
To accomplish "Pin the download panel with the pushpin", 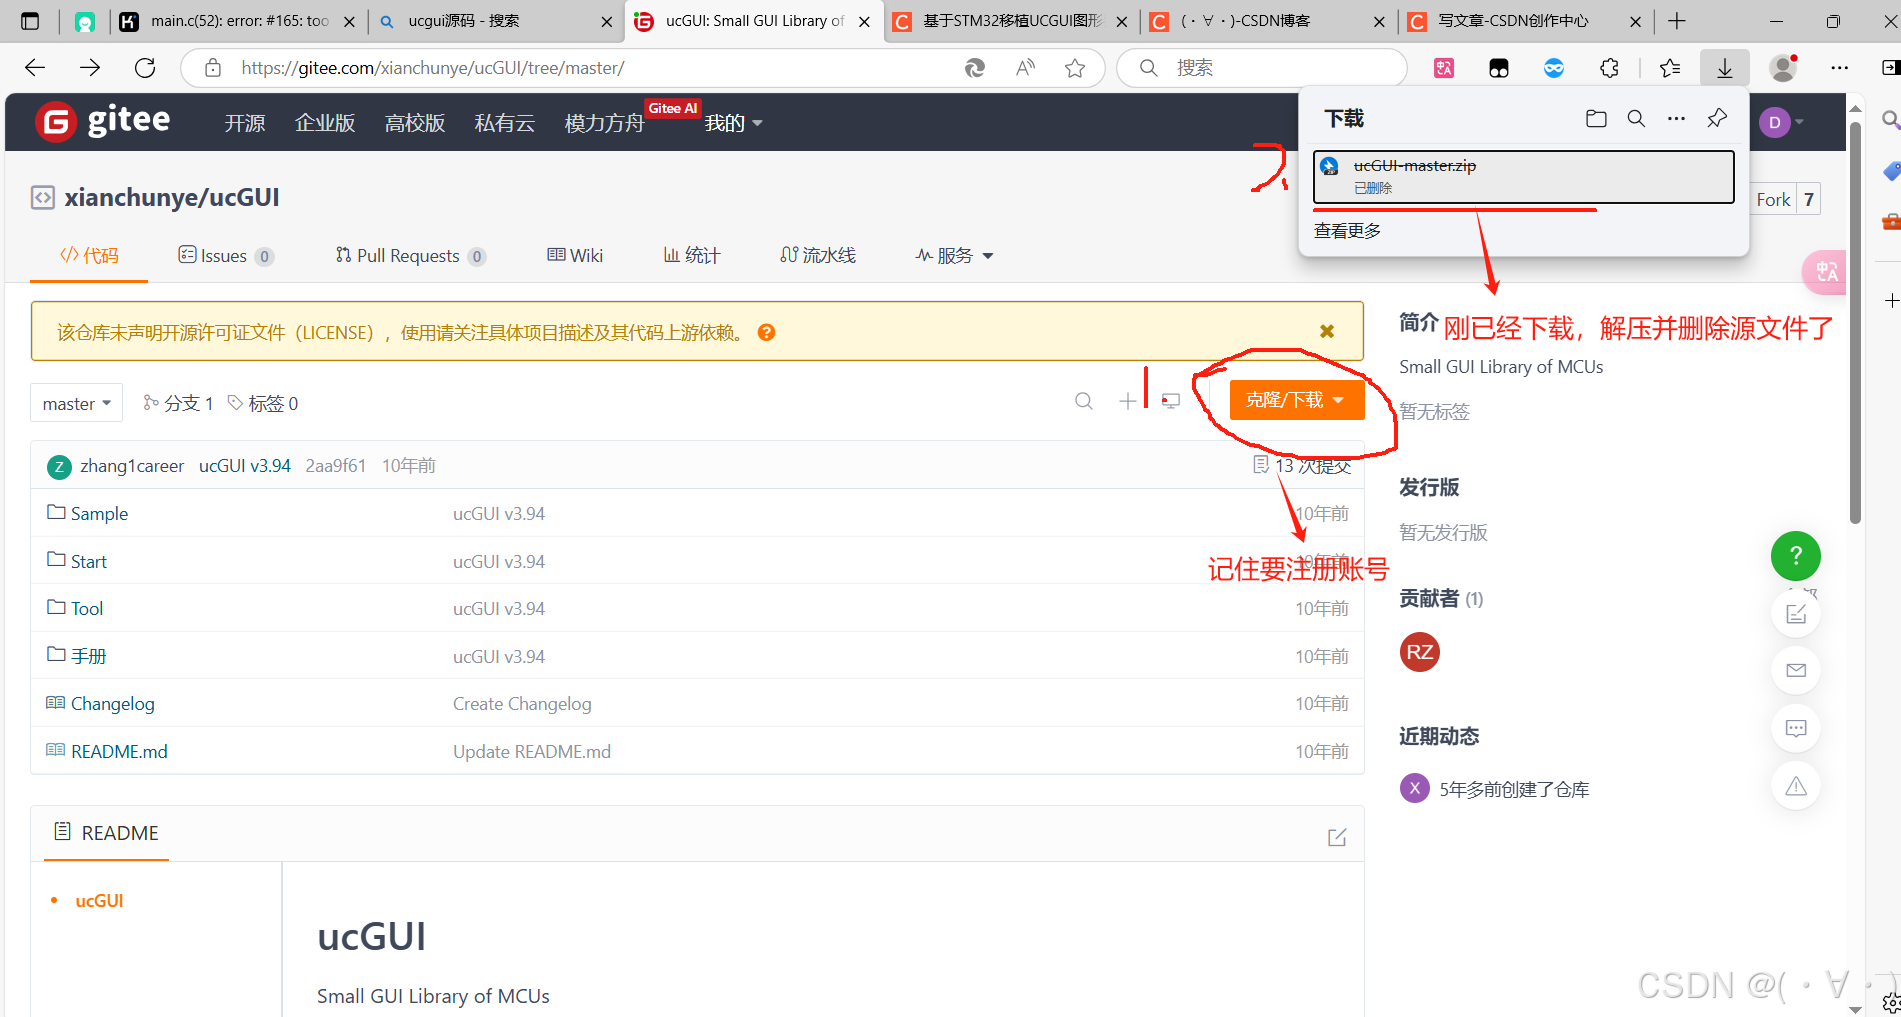I will [1717, 118].
